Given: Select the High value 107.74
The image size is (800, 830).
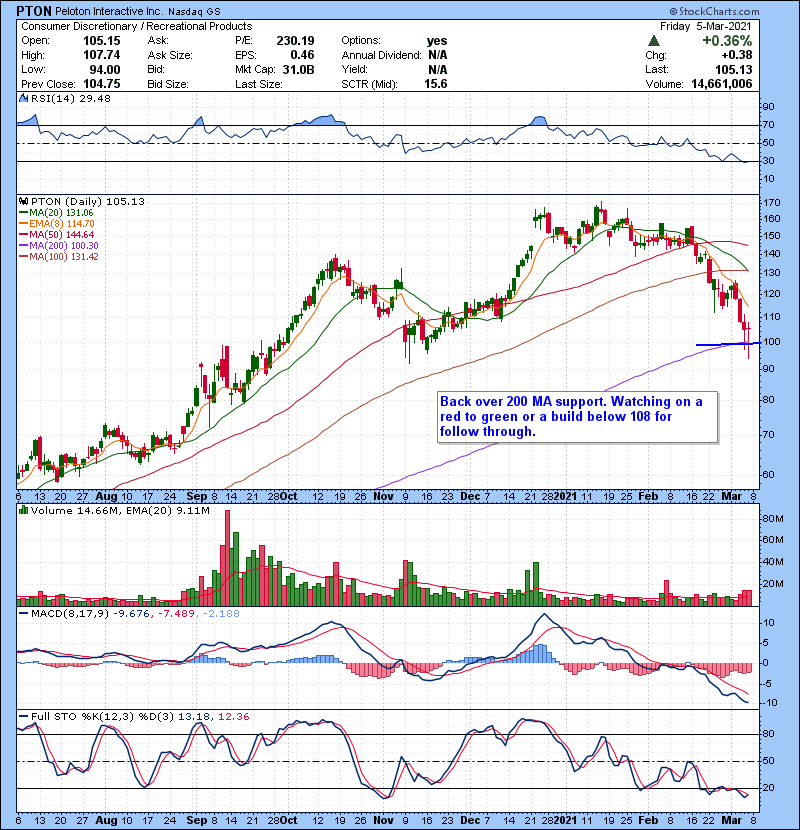Looking at the screenshot, I should pos(102,55).
